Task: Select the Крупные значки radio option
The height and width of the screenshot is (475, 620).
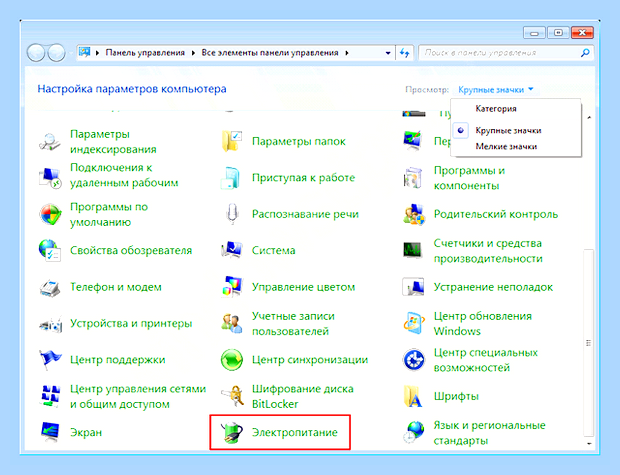Action: [461, 130]
